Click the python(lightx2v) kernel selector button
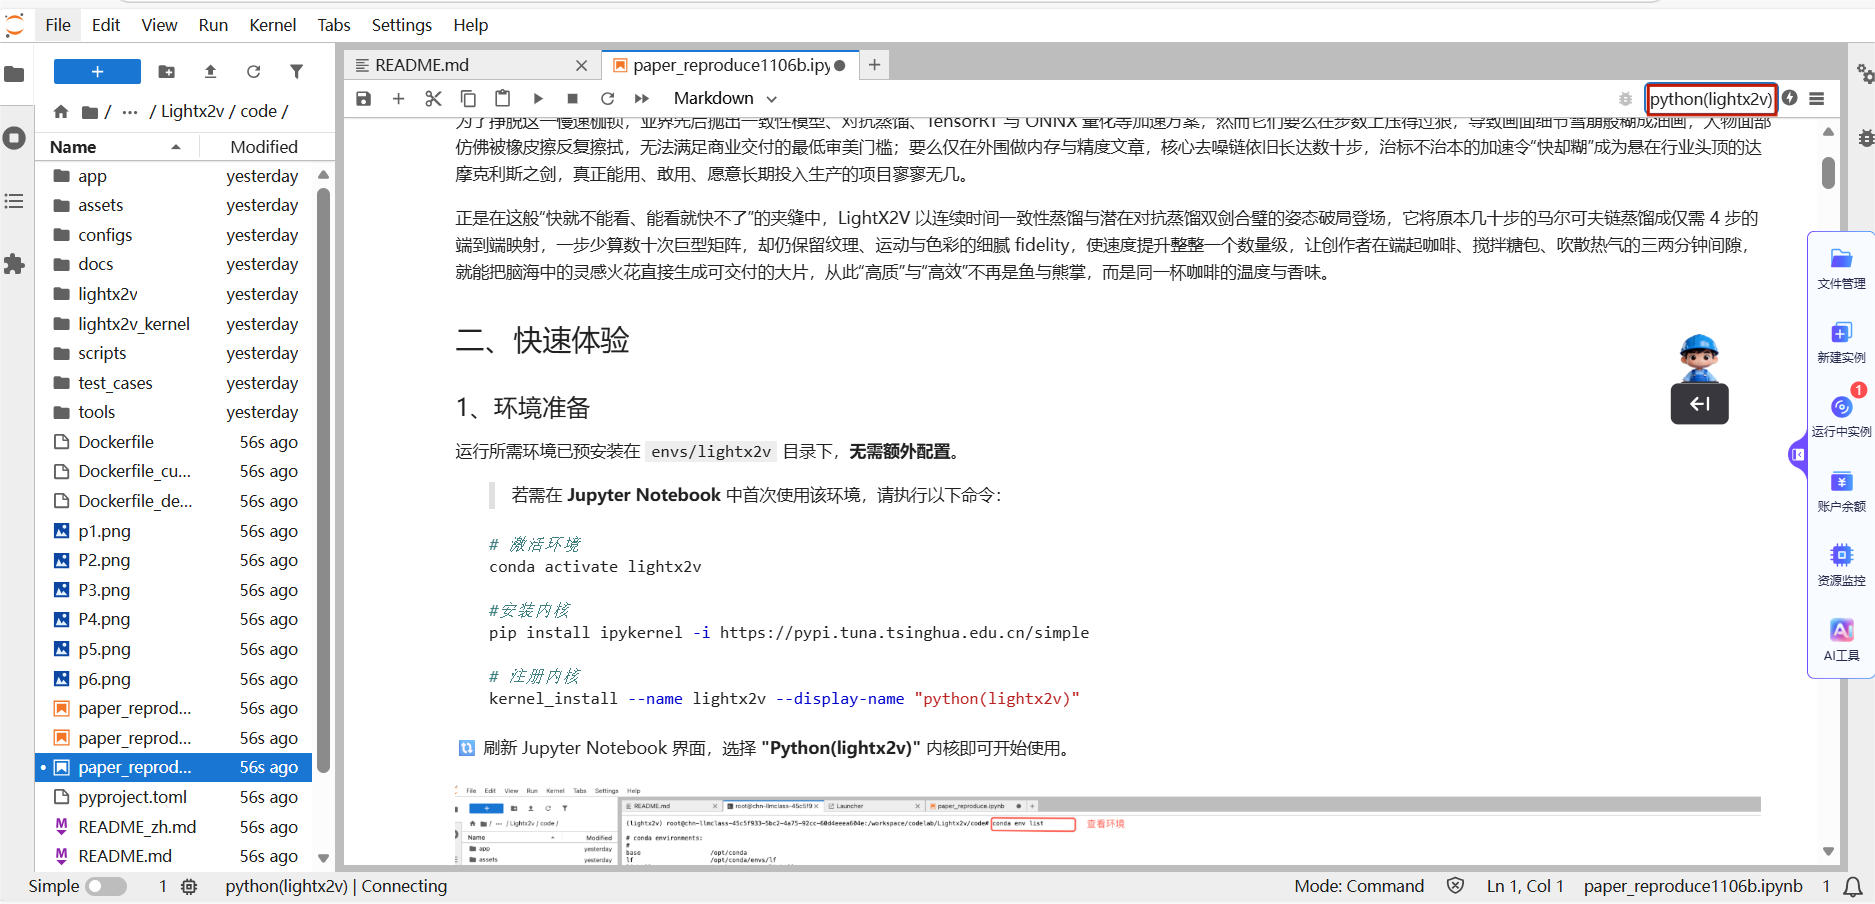This screenshot has height=904, width=1875. 1711,98
